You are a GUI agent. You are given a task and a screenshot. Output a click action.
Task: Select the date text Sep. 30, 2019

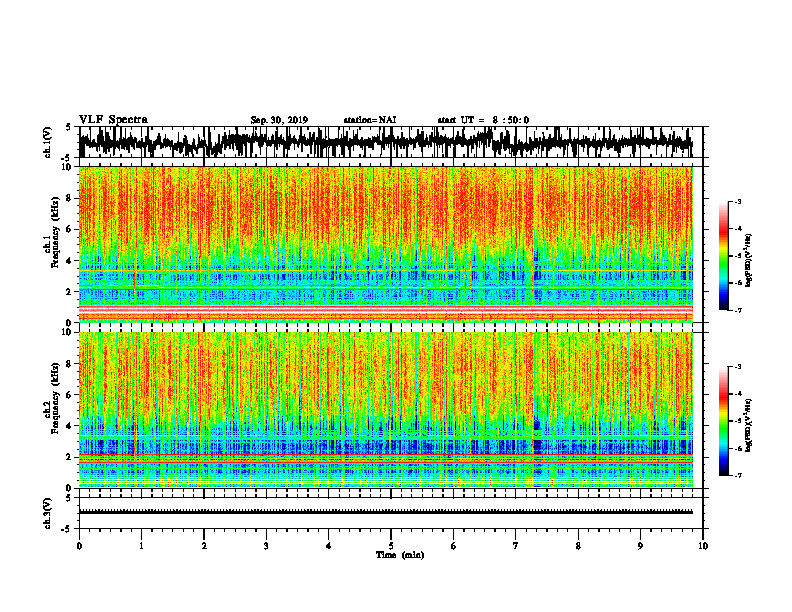(279, 120)
